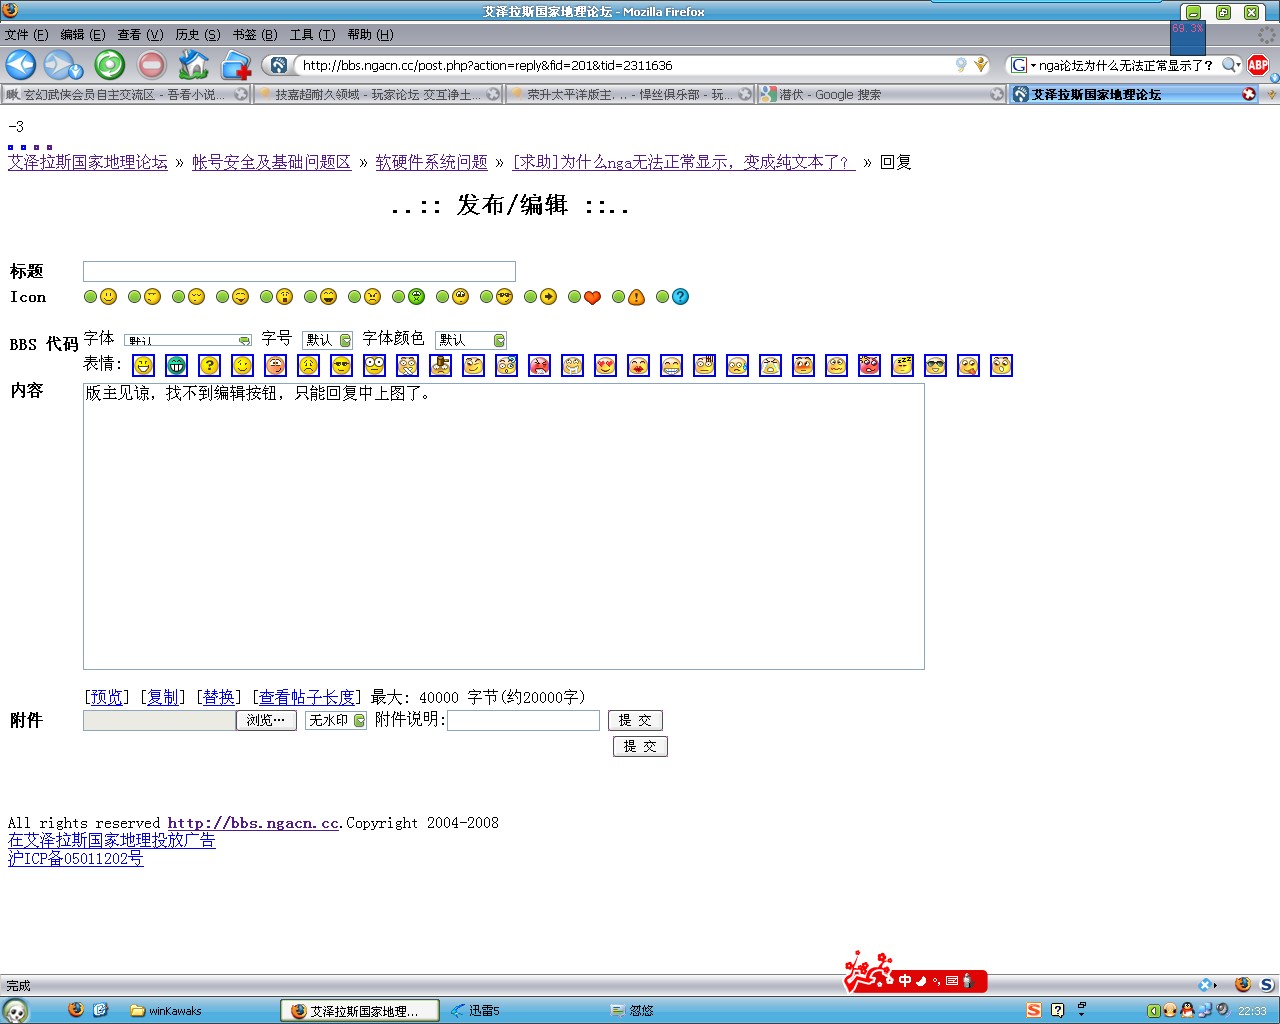Open the 帮助 menu
This screenshot has height=1024, width=1280.
pyautogui.click(x=370, y=34)
